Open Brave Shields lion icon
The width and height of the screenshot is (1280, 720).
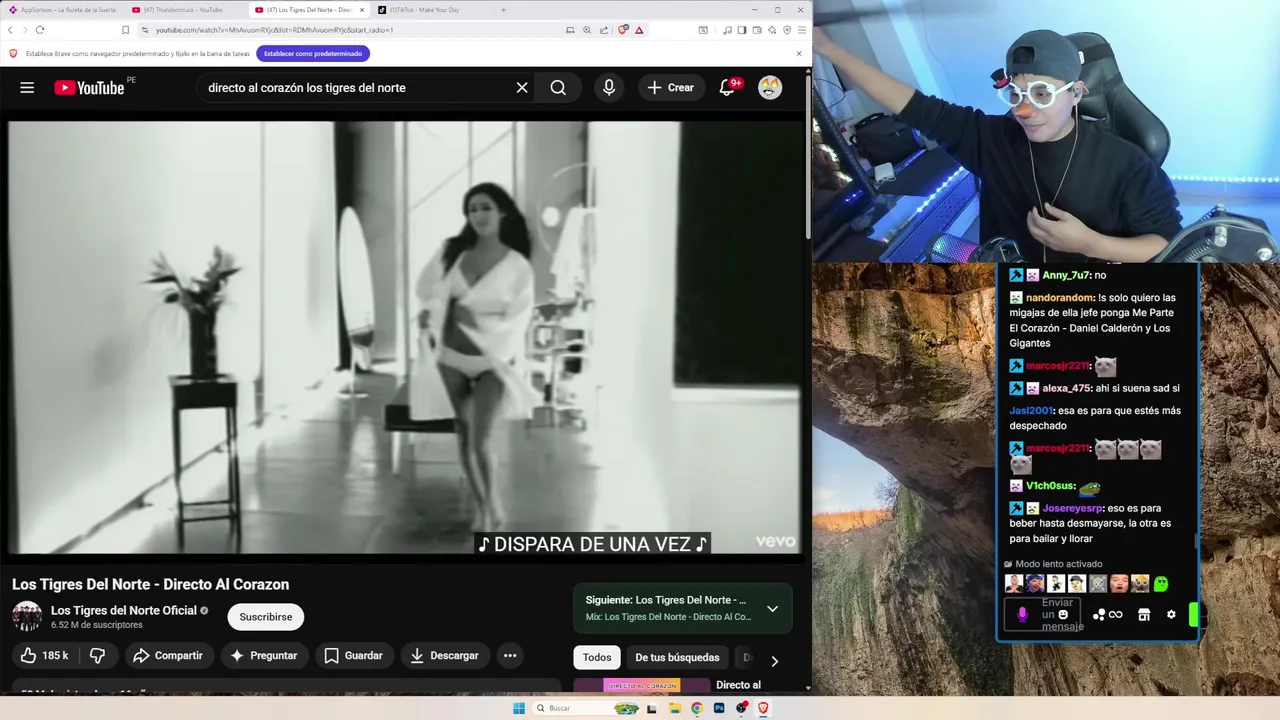[x=623, y=30]
